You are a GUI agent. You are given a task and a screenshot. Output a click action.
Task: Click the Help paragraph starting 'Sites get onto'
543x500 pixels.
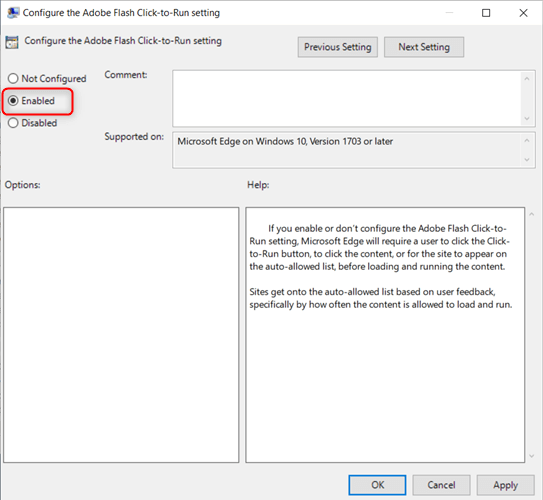pyautogui.click(x=381, y=298)
